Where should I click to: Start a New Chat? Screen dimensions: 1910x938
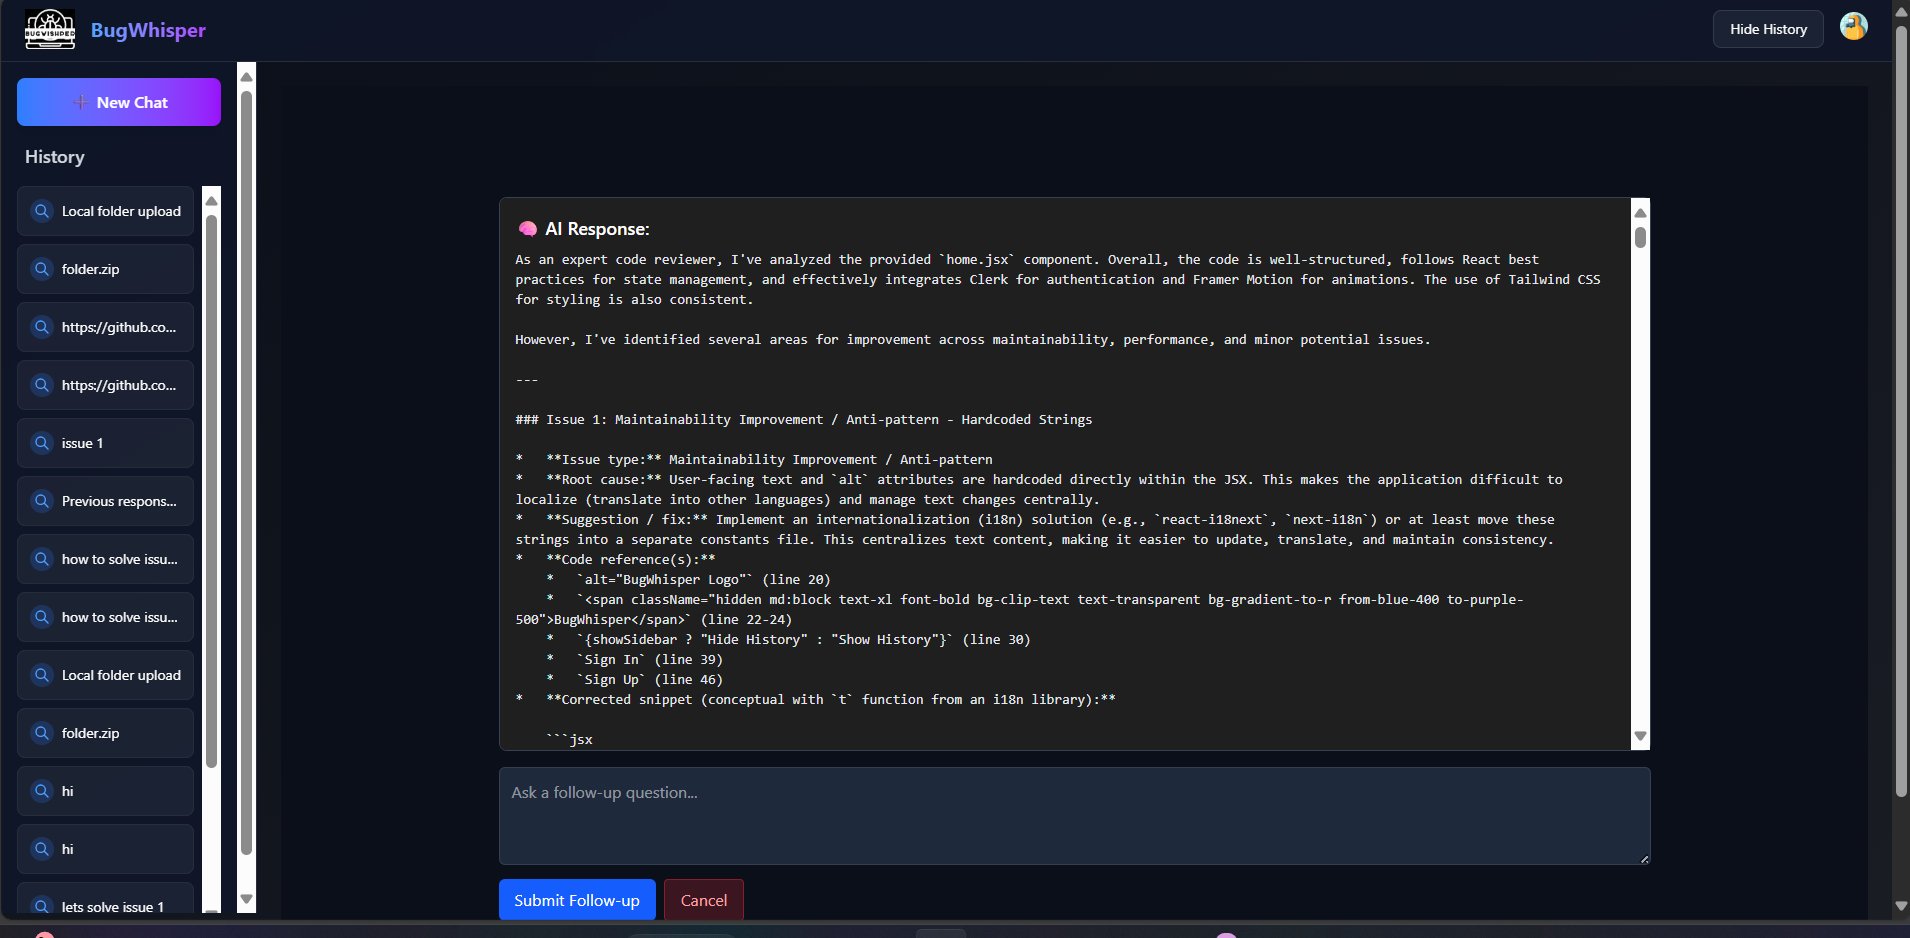pyautogui.click(x=119, y=102)
